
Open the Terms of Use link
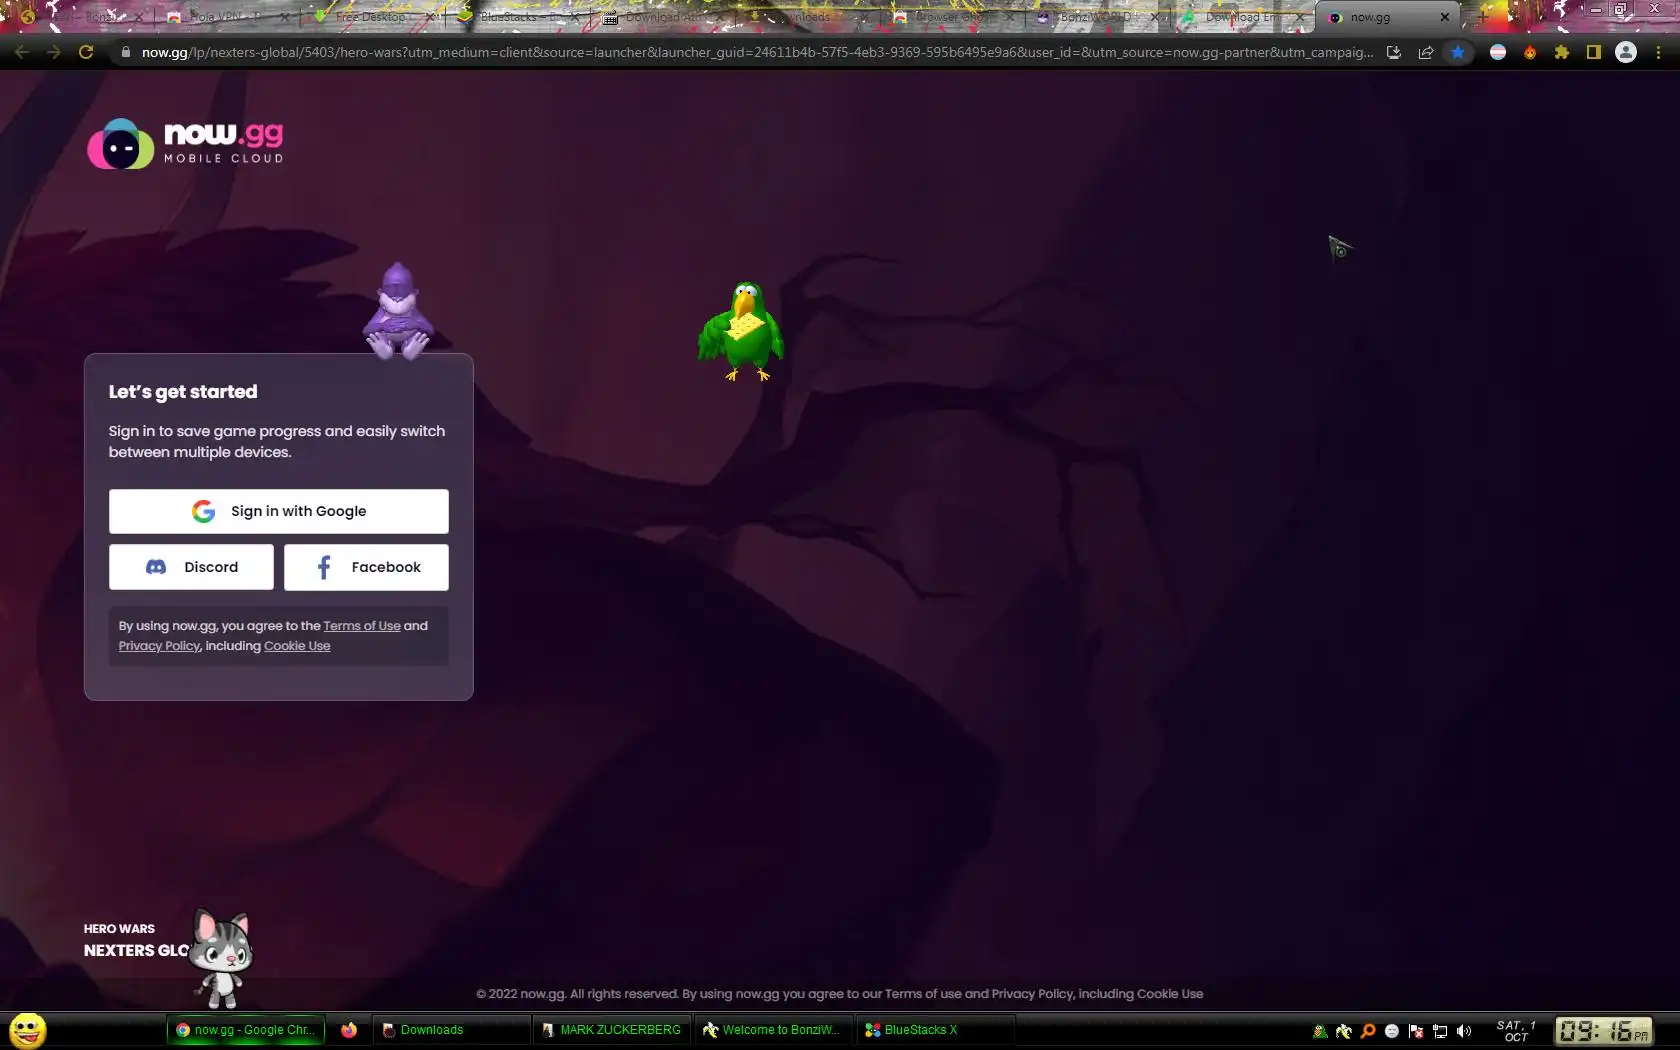tap(362, 626)
